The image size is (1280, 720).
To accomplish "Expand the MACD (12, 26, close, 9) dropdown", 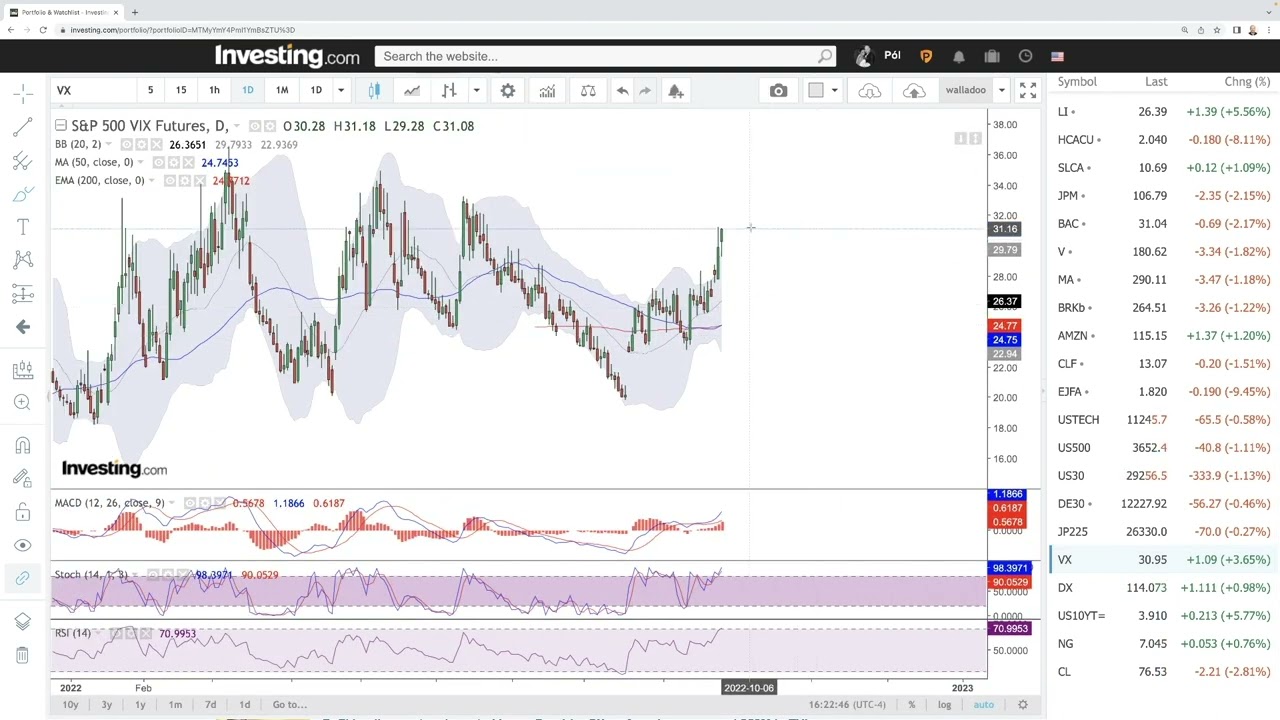I will [x=172, y=502].
